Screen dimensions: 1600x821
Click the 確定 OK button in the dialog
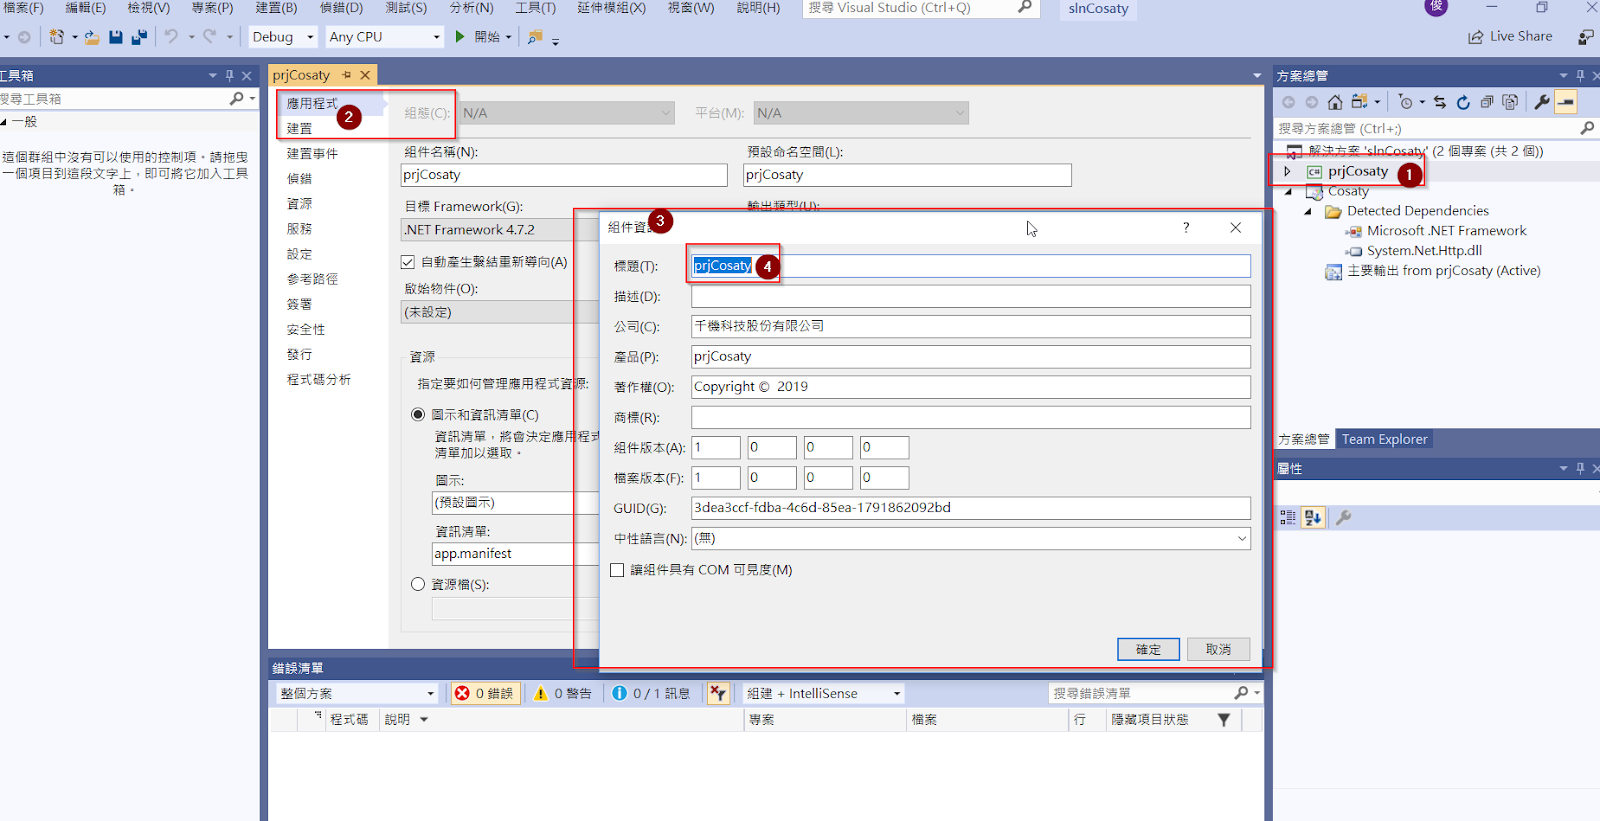1148,649
